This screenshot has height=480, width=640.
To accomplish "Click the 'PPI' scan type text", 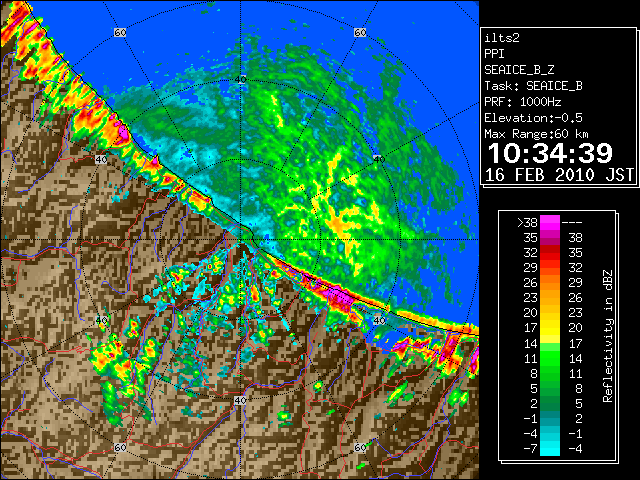I will (494, 54).
